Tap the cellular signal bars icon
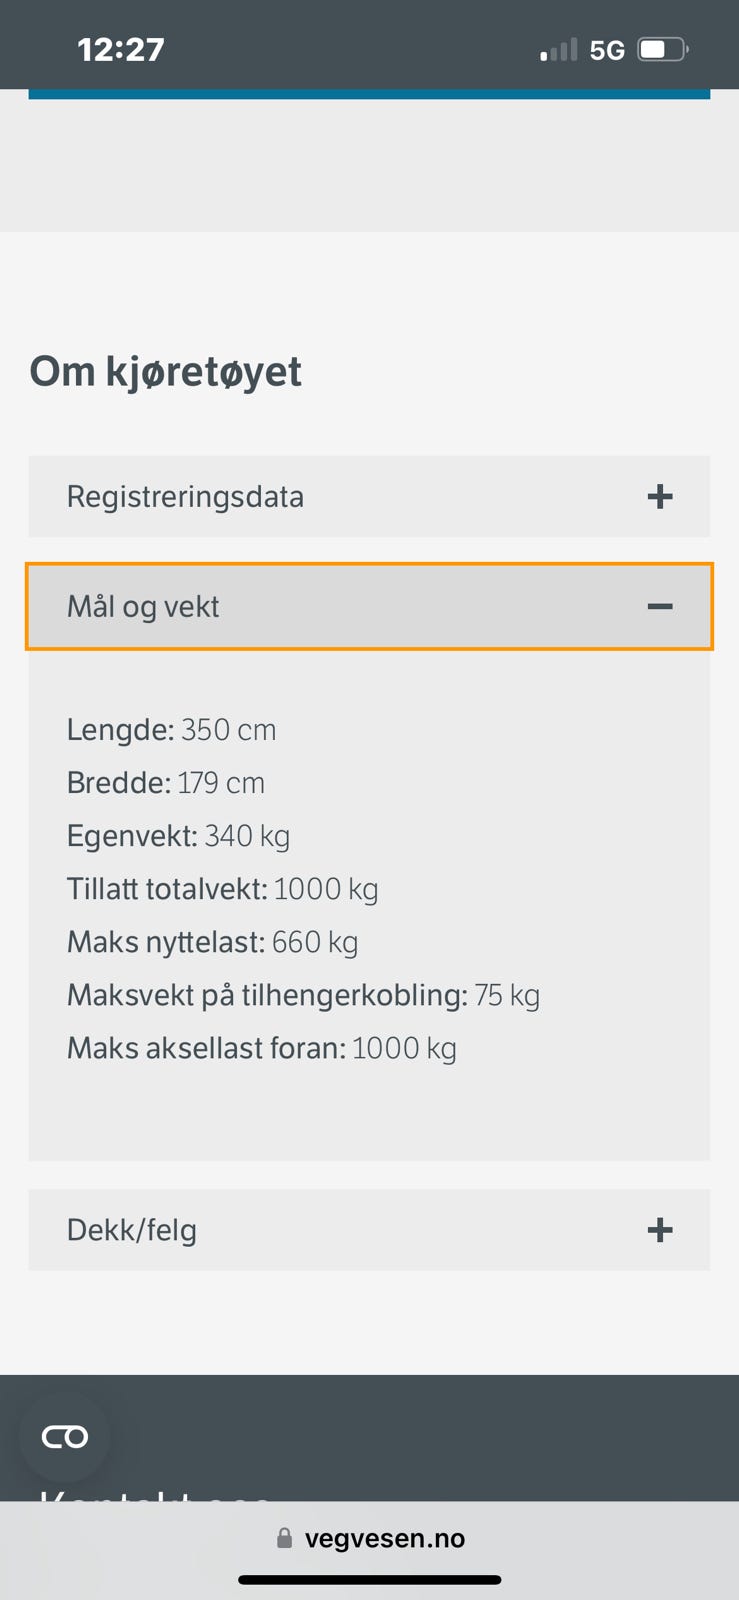Viewport: 739px width, 1600px height. pyautogui.click(x=558, y=50)
